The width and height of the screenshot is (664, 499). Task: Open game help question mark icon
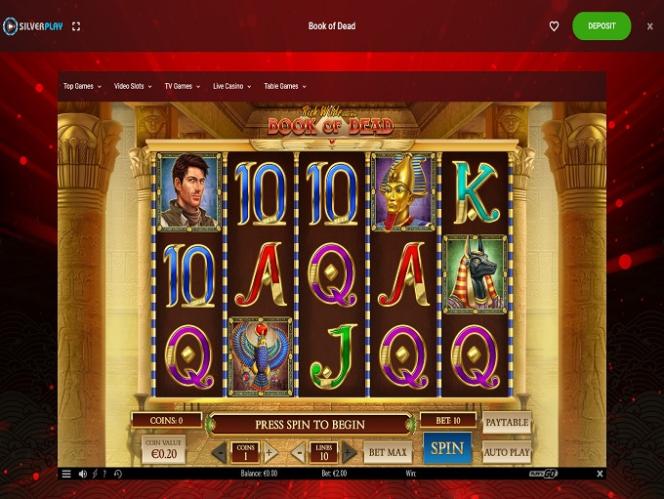[105, 474]
